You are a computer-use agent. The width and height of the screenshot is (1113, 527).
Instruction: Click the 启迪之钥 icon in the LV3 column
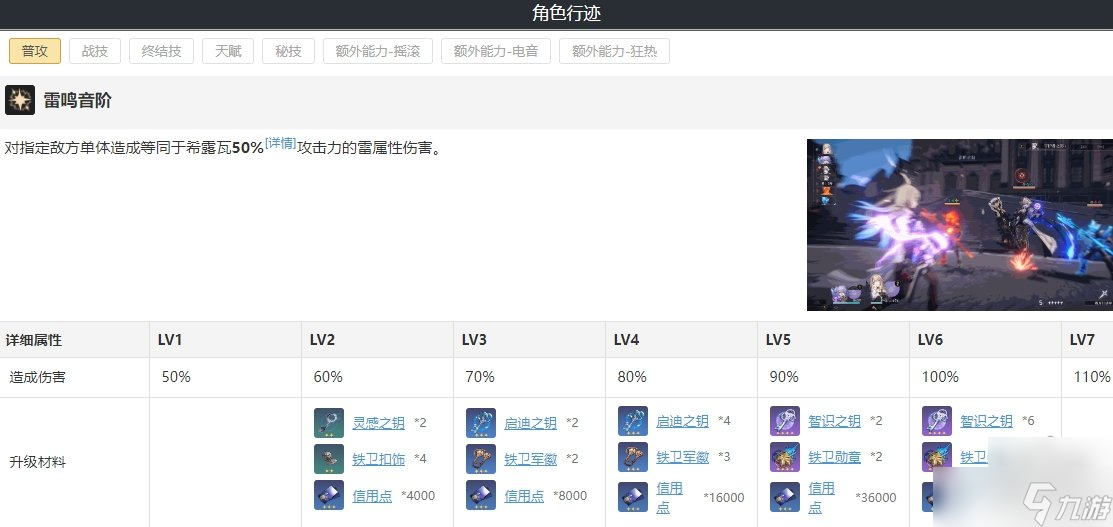click(x=481, y=423)
